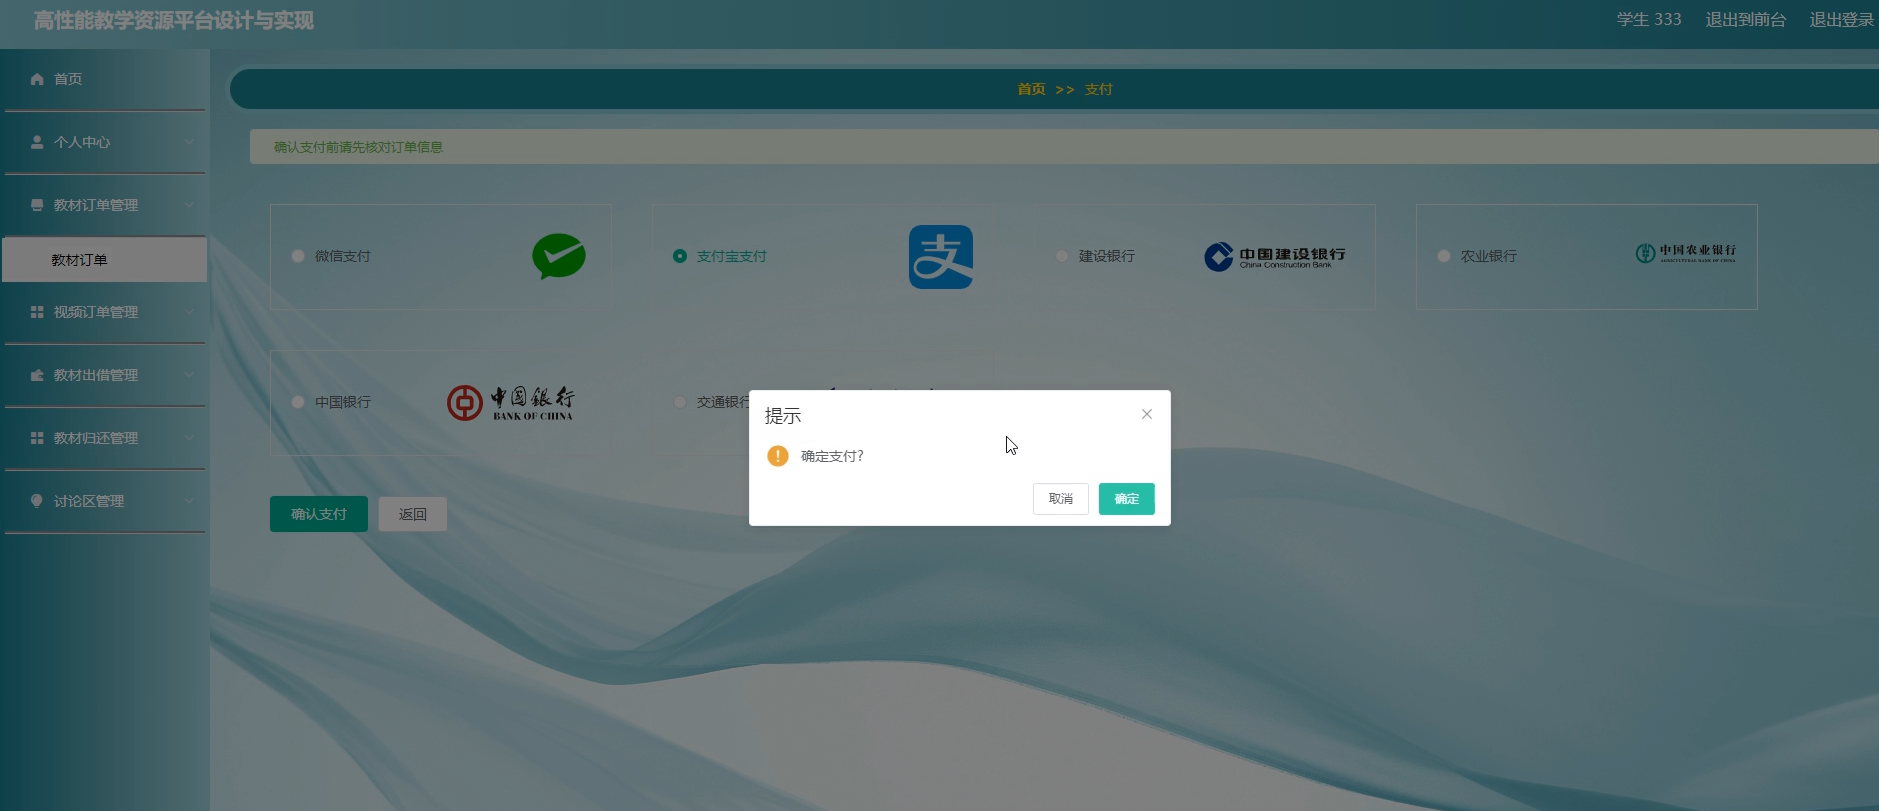Click 退出登录 link
The width and height of the screenshot is (1879, 811).
(1842, 20)
